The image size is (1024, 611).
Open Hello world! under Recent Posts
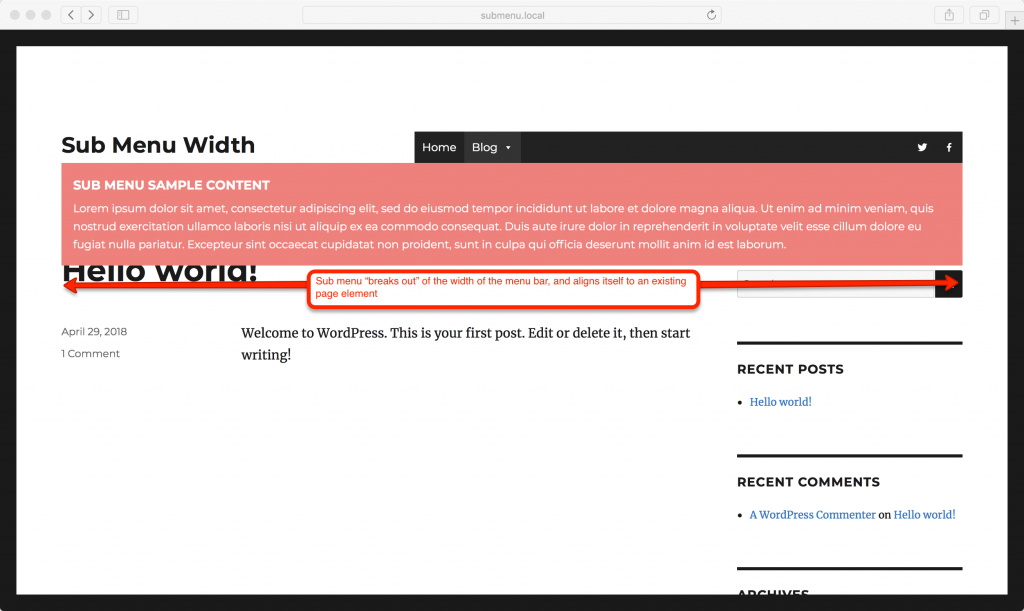click(780, 401)
